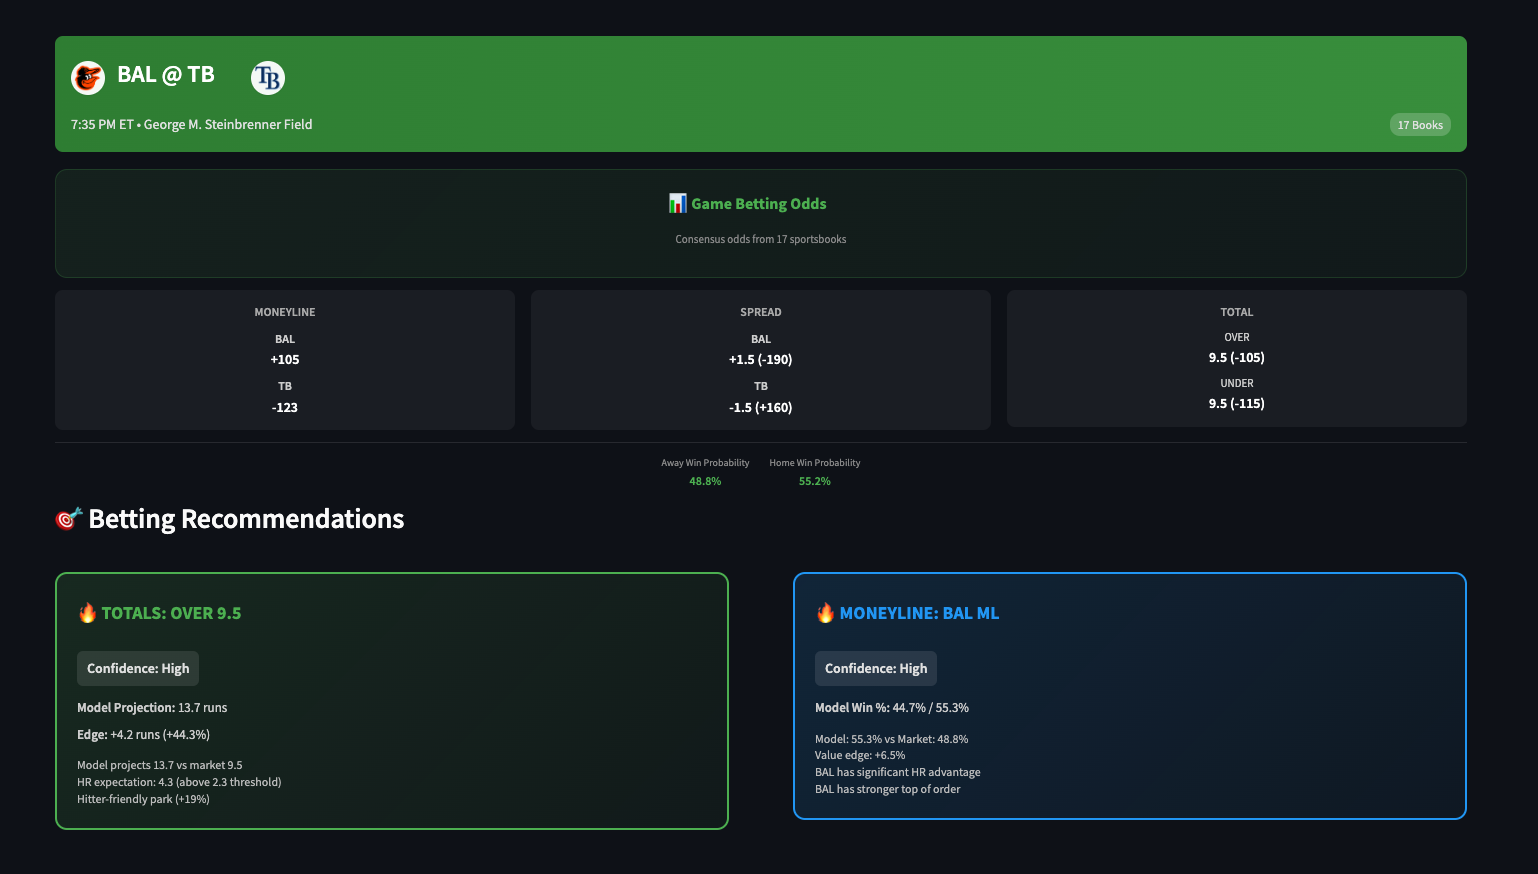The height and width of the screenshot is (874, 1538).
Task: Click the George M. Steinbrenner Field venue text
Action: pos(227,124)
